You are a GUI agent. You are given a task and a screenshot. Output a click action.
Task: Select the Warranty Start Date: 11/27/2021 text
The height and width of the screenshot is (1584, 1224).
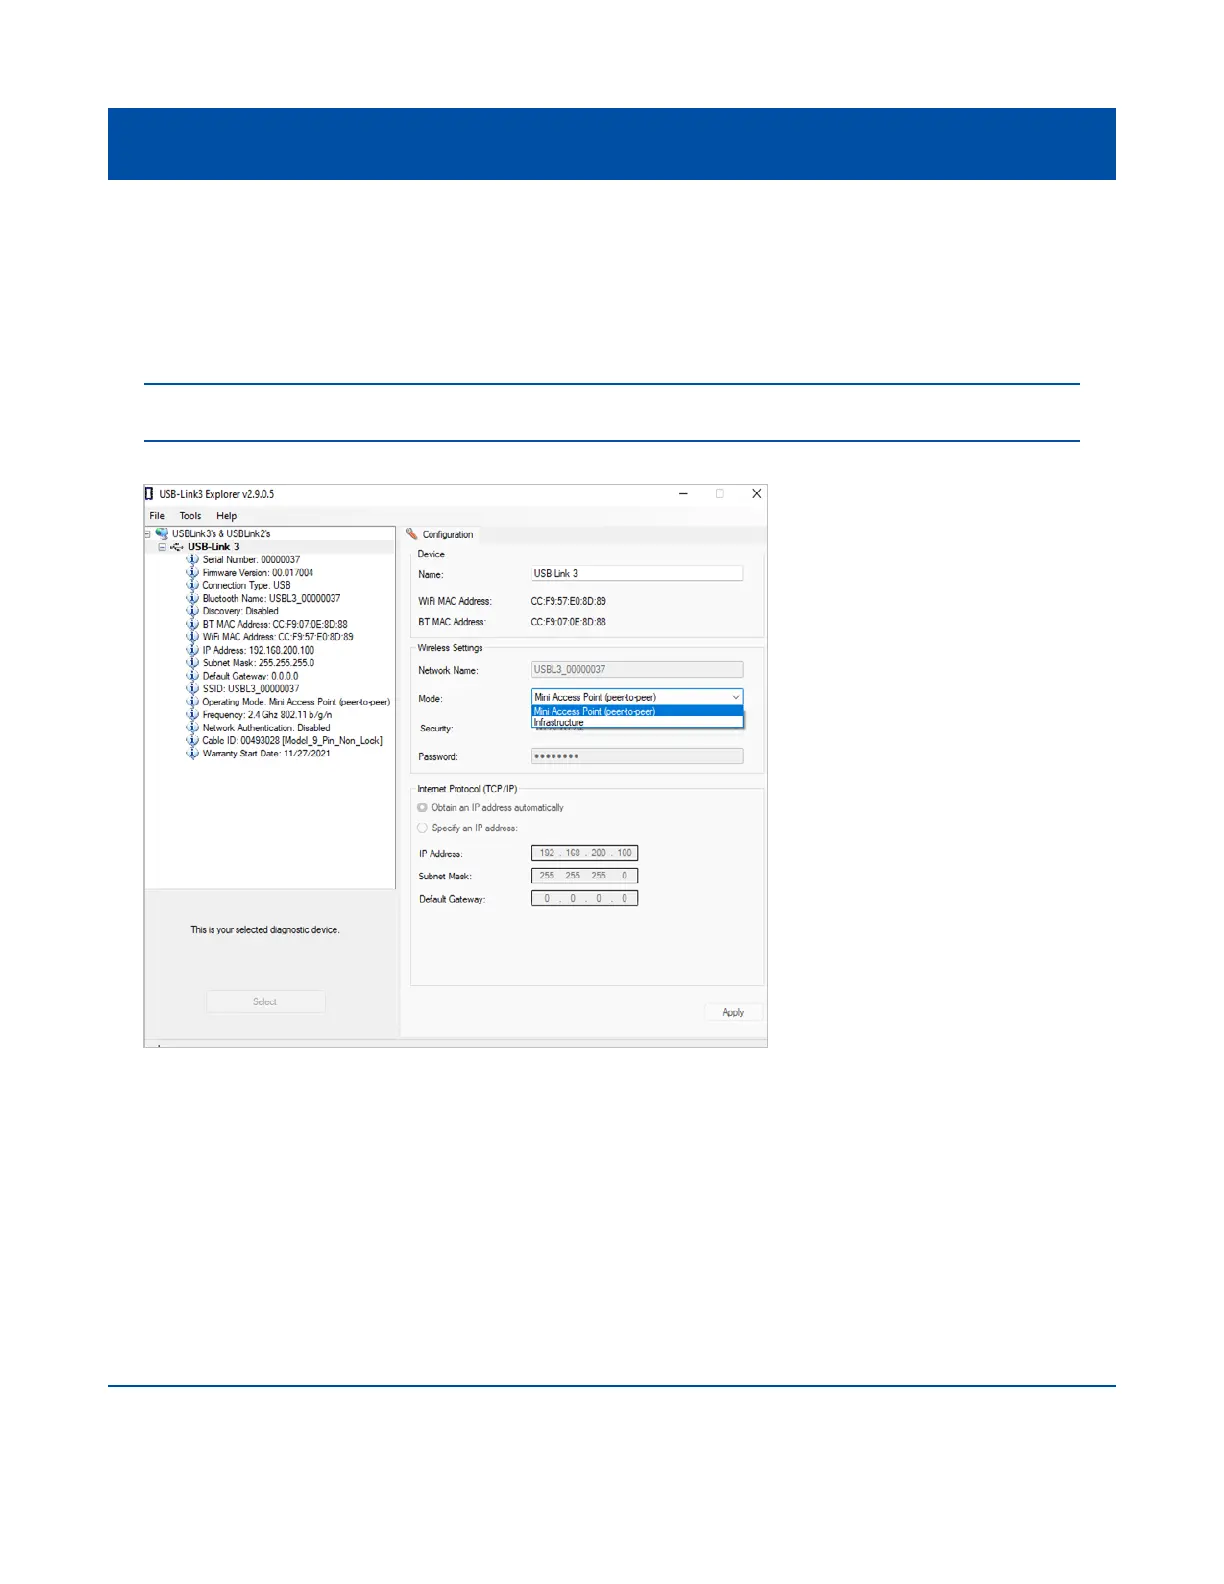click(266, 754)
